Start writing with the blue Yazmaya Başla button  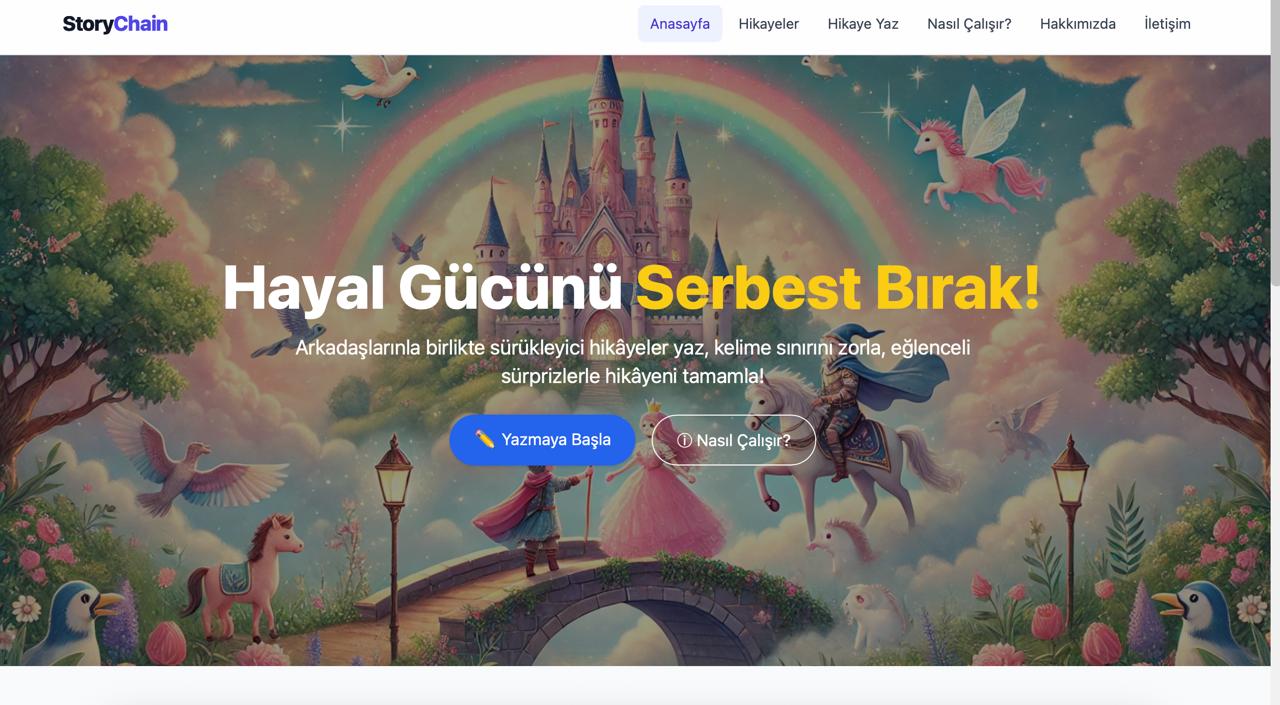tap(542, 440)
